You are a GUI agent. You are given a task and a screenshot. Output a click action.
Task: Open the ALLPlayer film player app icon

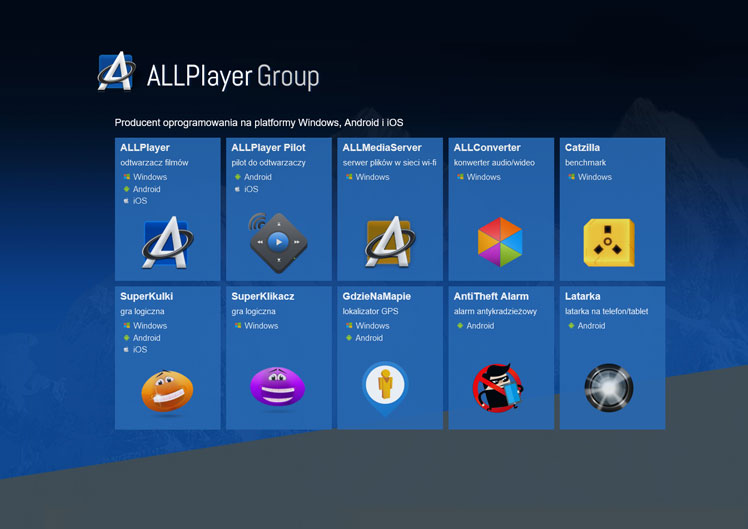pyautogui.click(x=167, y=242)
